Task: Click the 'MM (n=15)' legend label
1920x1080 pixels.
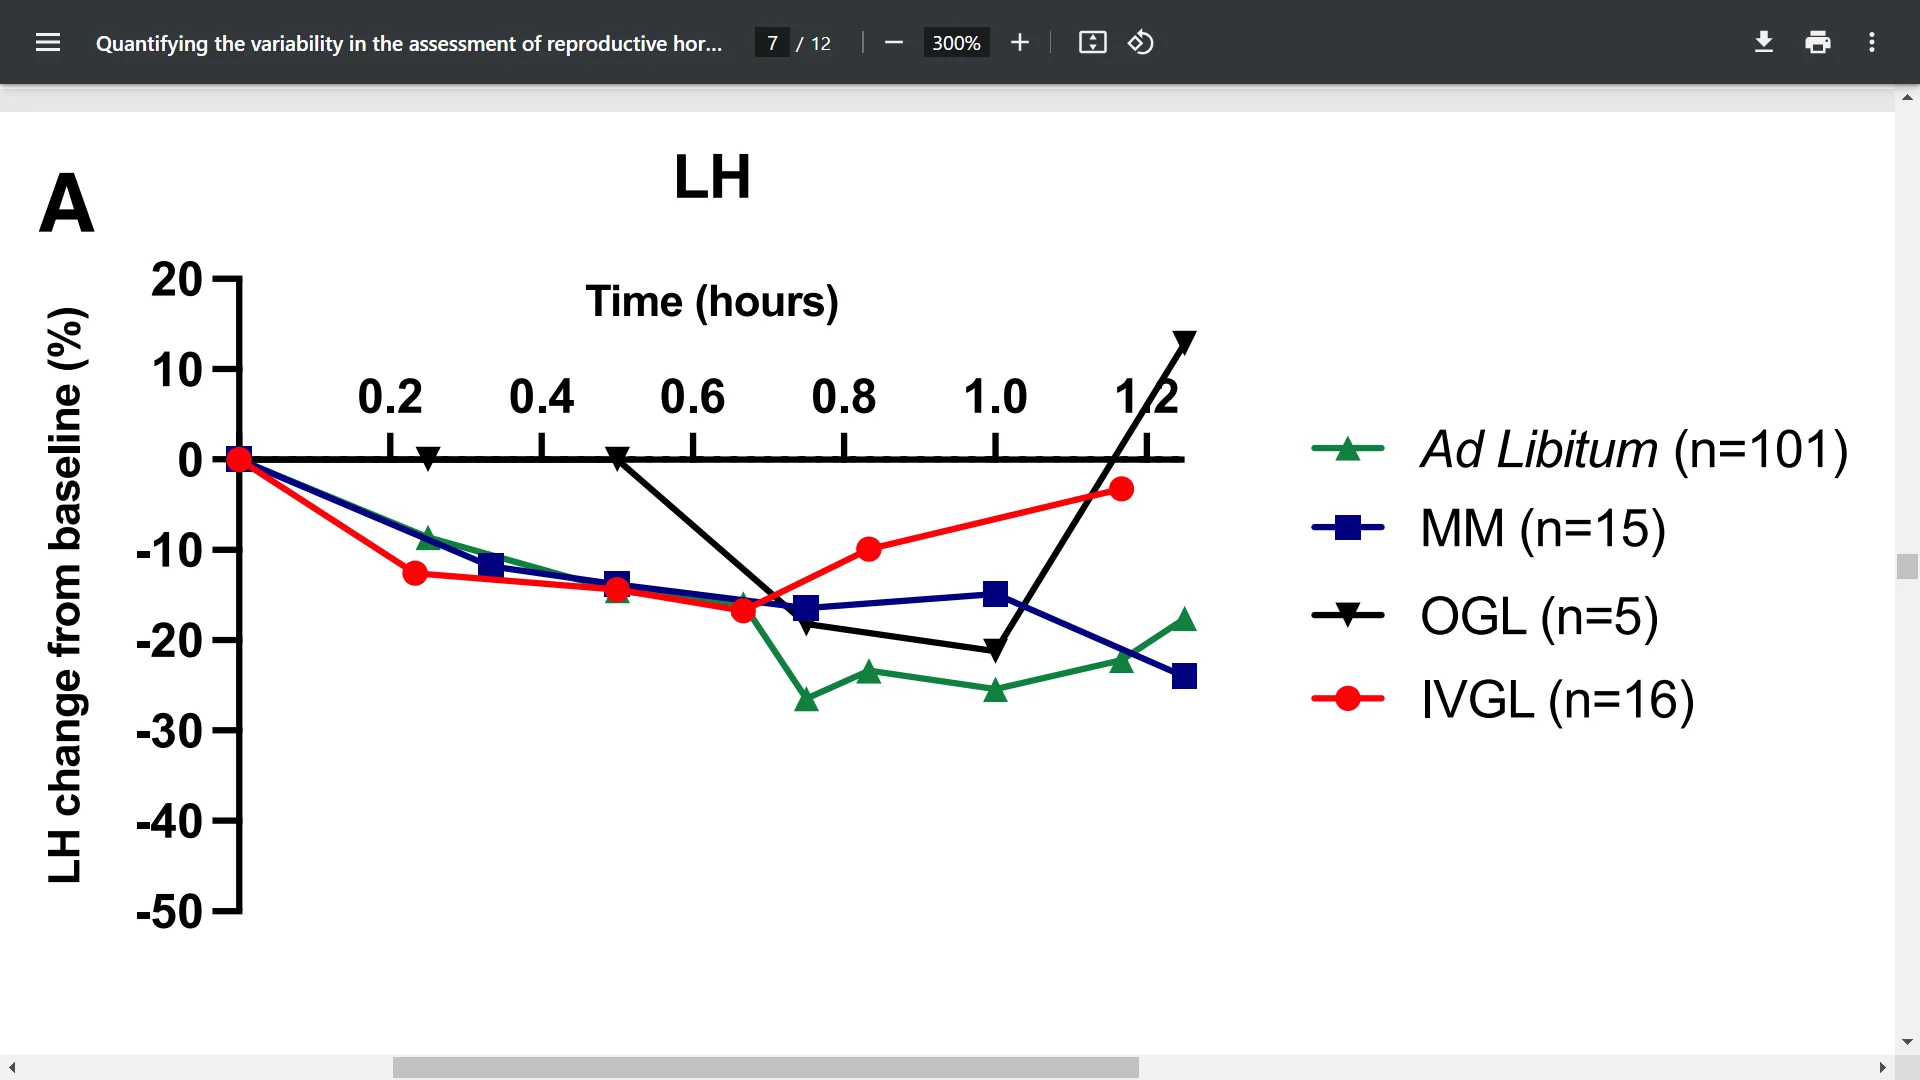Action: [1543, 528]
